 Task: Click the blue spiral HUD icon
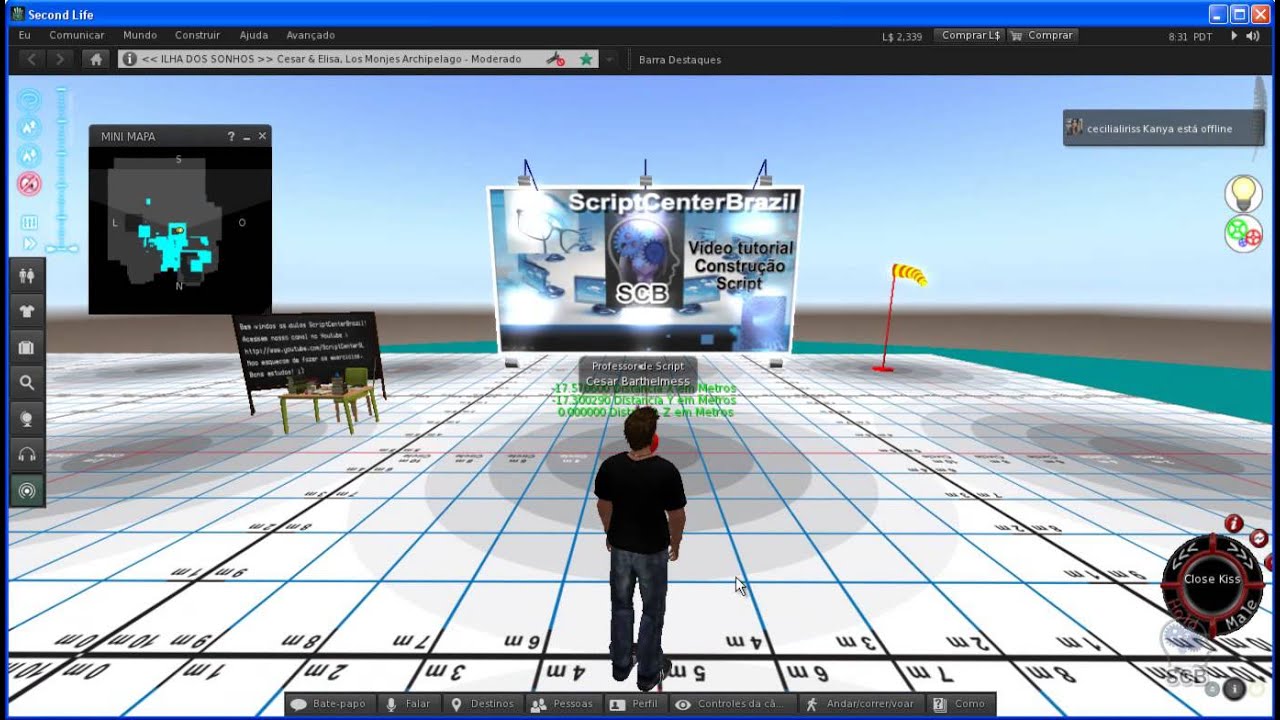pos(29,100)
